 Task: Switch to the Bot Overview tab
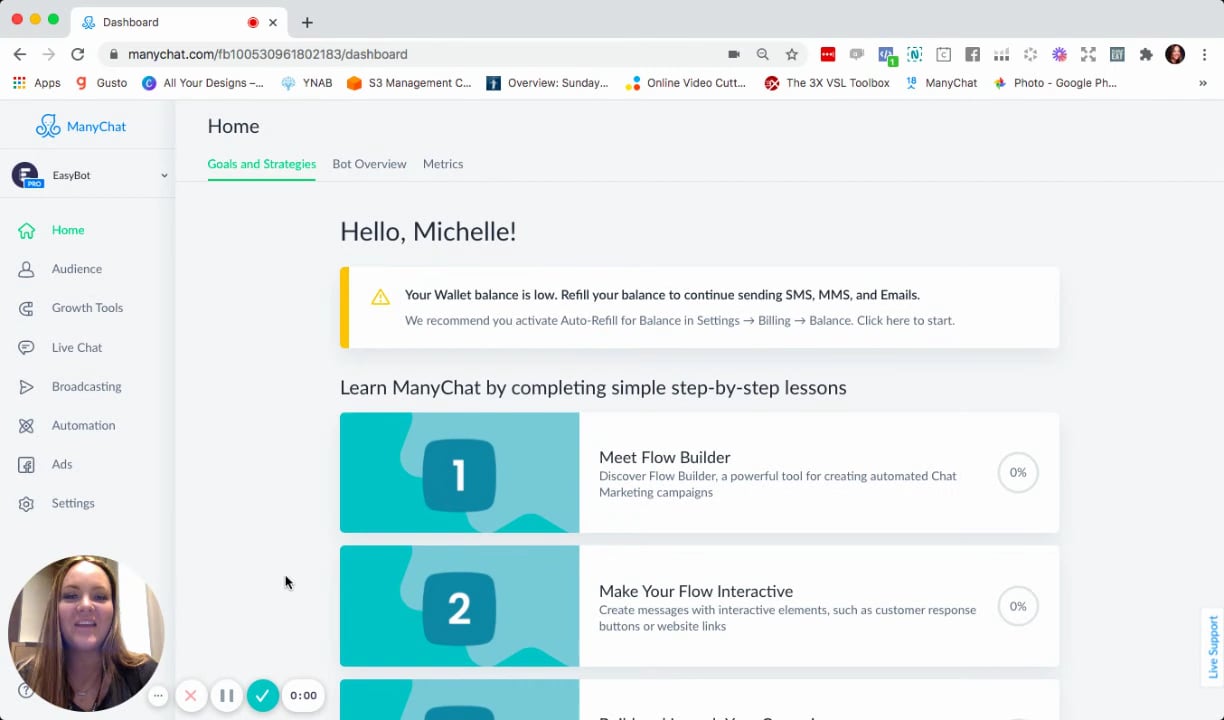click(x=369, y=164)
